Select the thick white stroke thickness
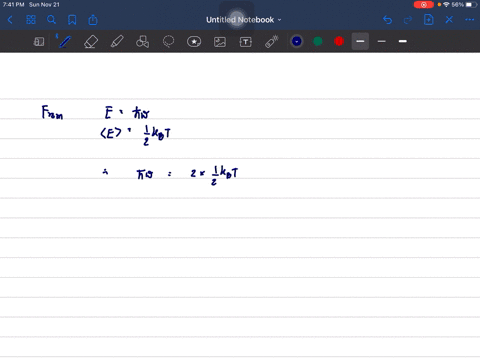This screenshot has width=480, height=360. 403,41
